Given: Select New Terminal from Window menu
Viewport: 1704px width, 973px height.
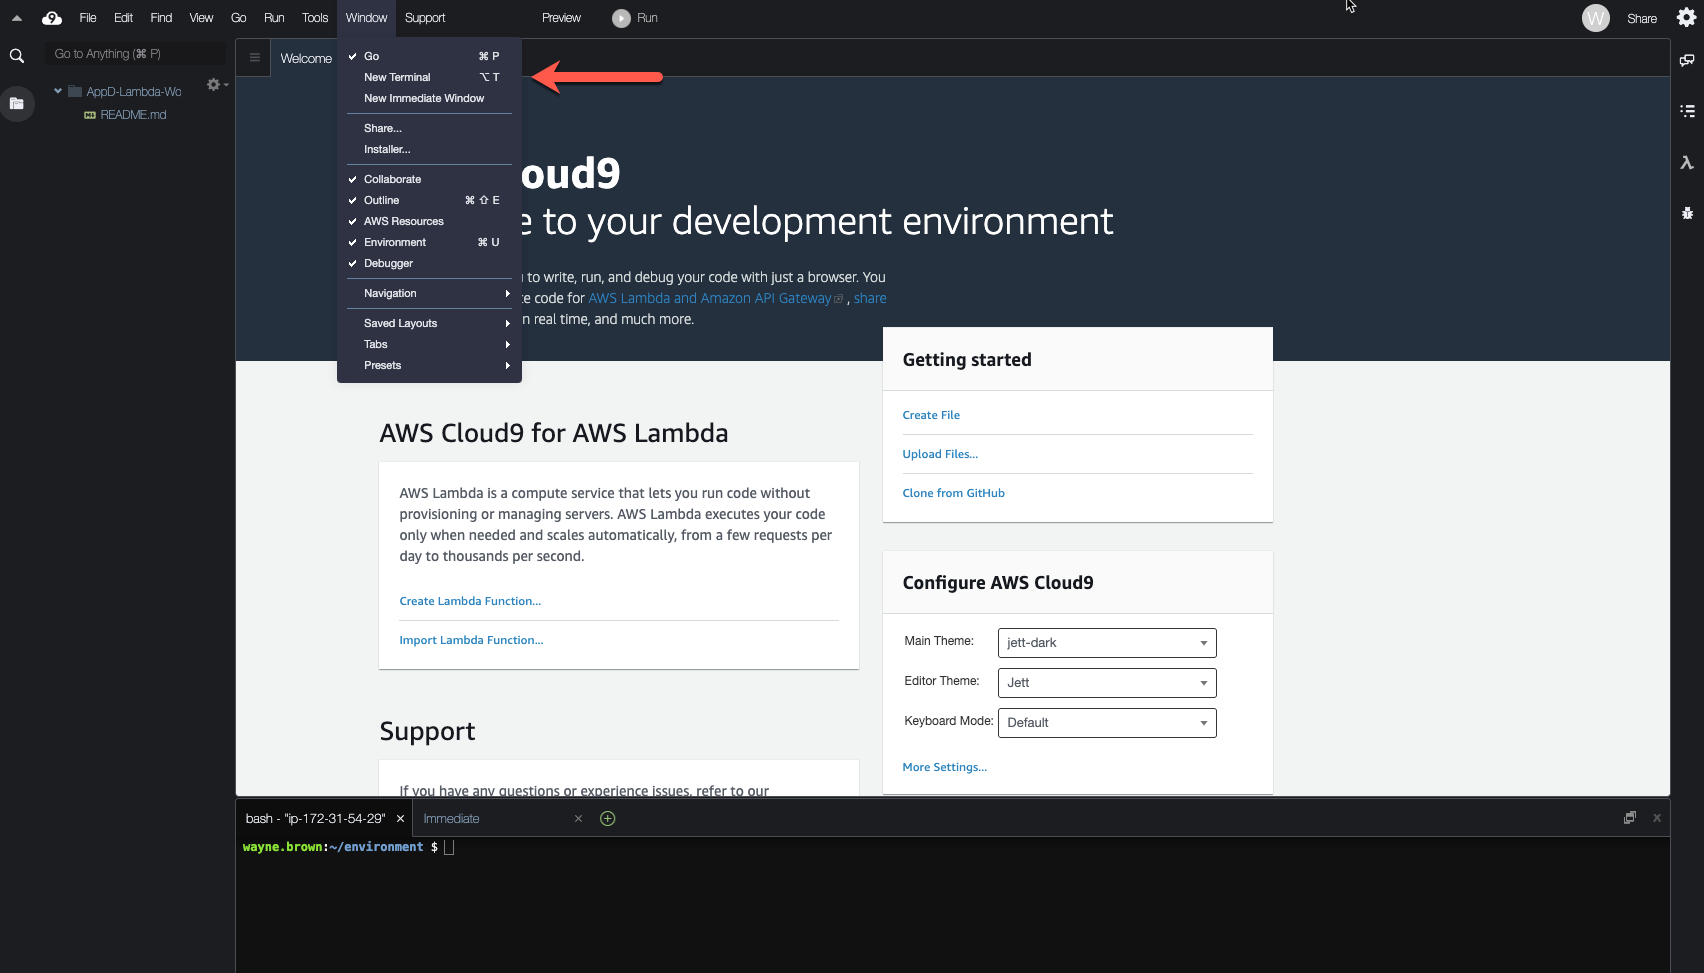Looking at the screenshot, I should click(397, 77).
